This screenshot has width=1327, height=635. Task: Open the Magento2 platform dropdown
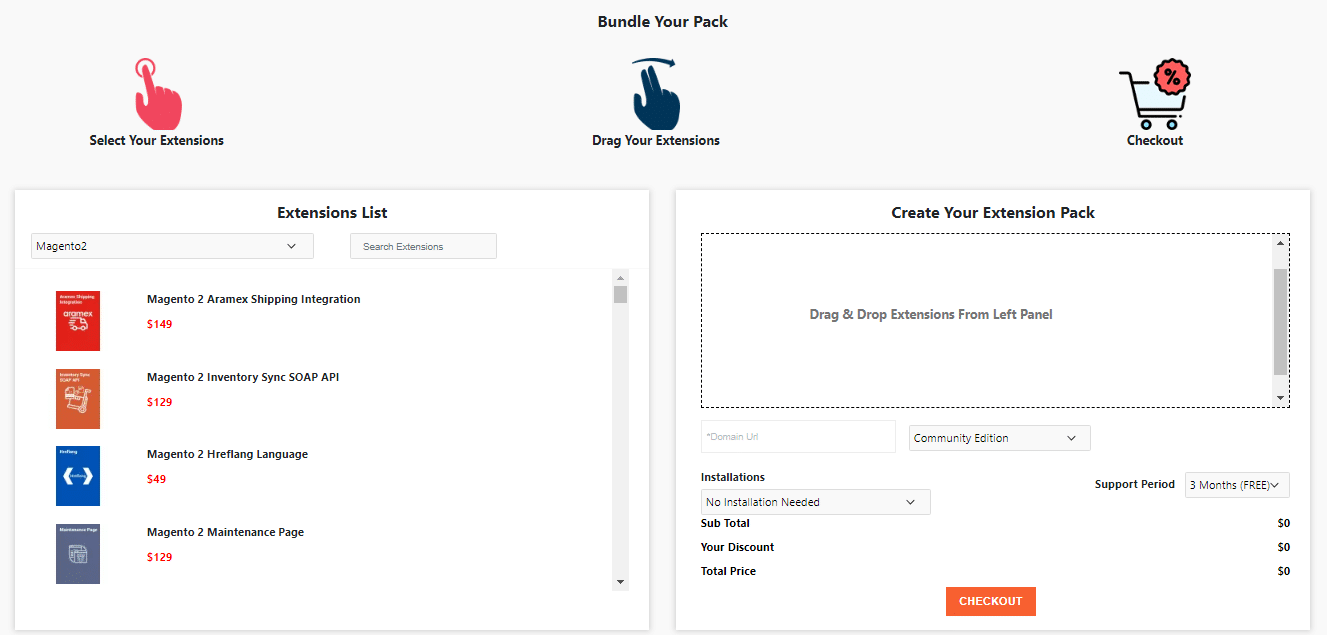click(x=172, y=246)
